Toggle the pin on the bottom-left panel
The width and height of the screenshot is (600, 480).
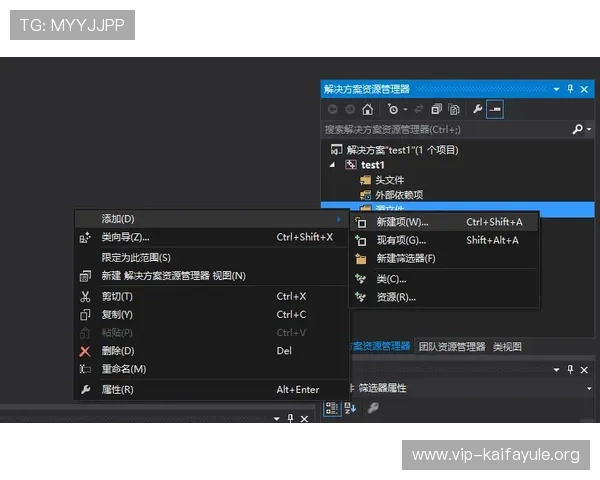[x=290, y=418]
